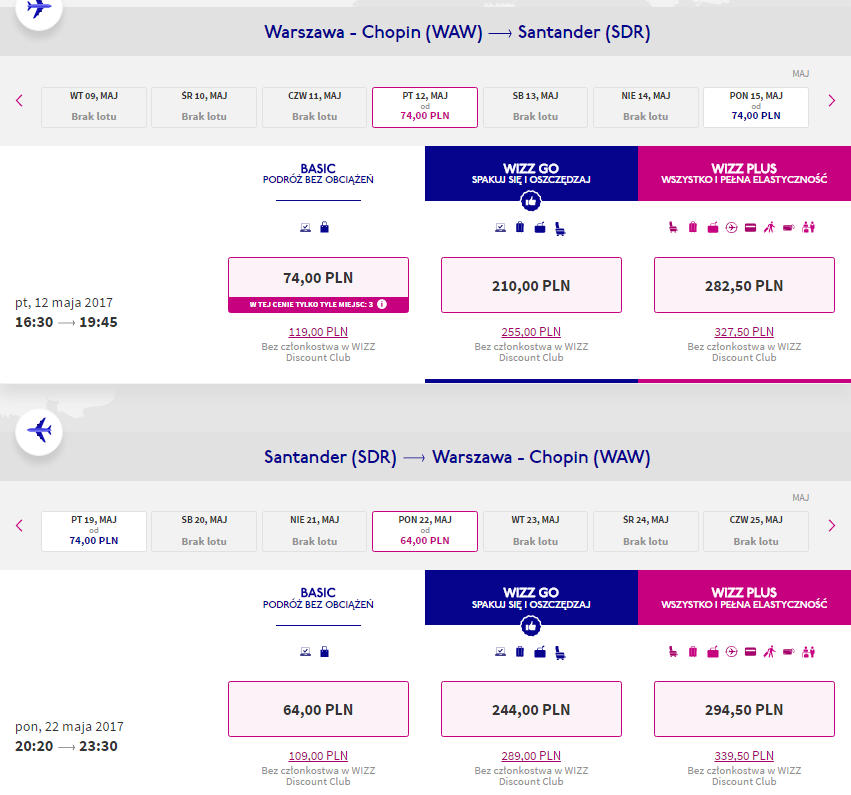Click outbound WIZZ PLUS fare header

coord(744,173)
